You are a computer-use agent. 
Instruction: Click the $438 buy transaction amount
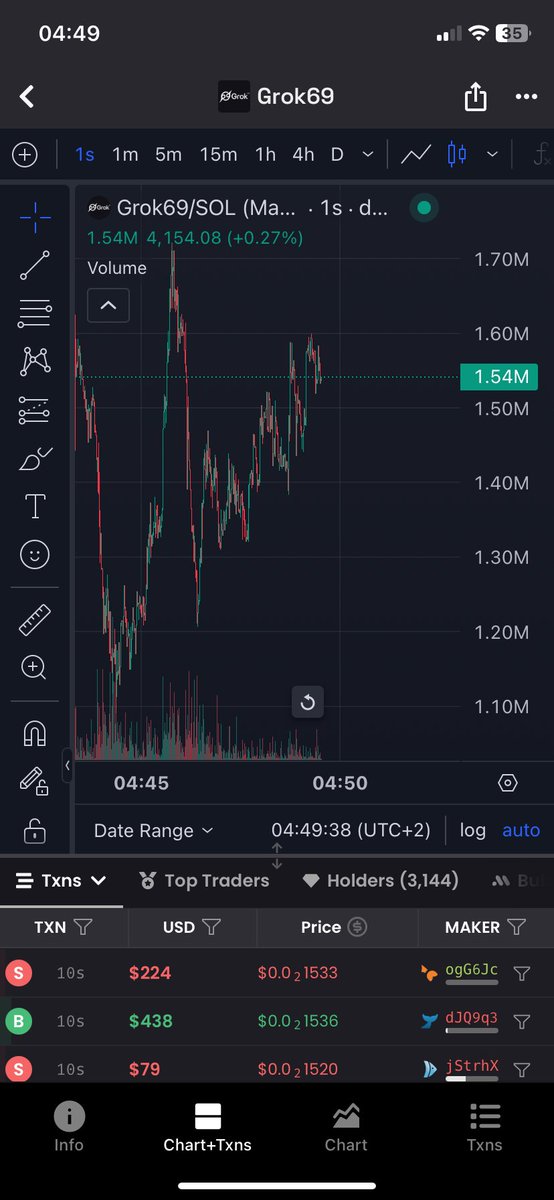coord(150,1022)
